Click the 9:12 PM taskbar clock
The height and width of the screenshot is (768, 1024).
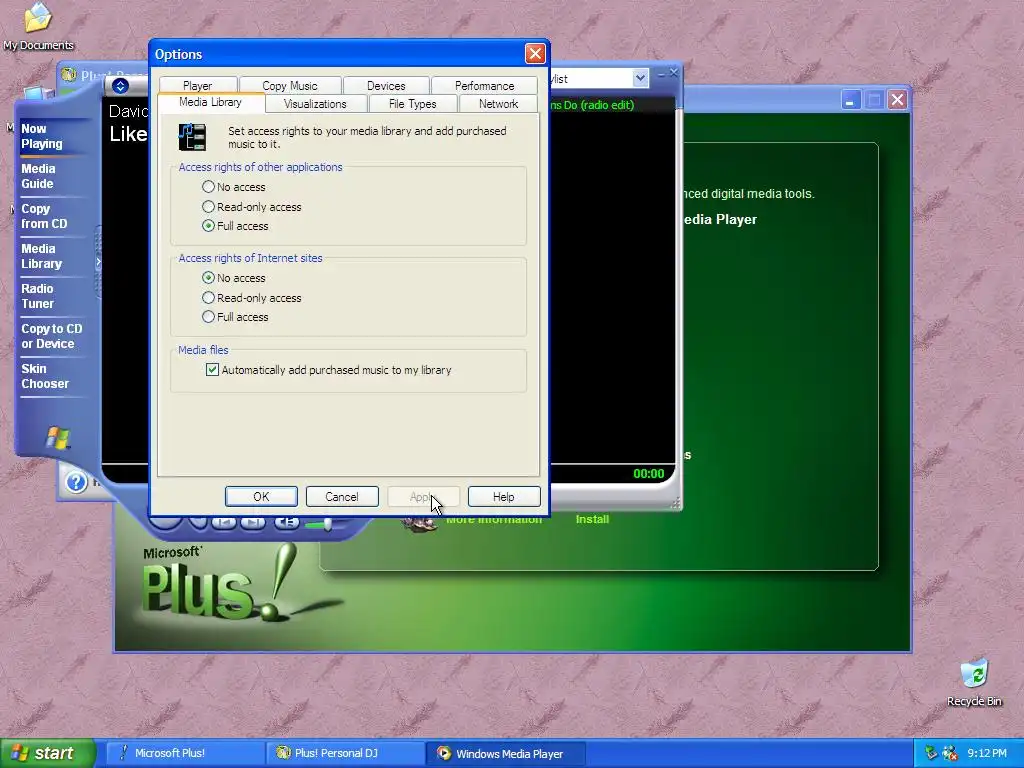pos(987,753)
